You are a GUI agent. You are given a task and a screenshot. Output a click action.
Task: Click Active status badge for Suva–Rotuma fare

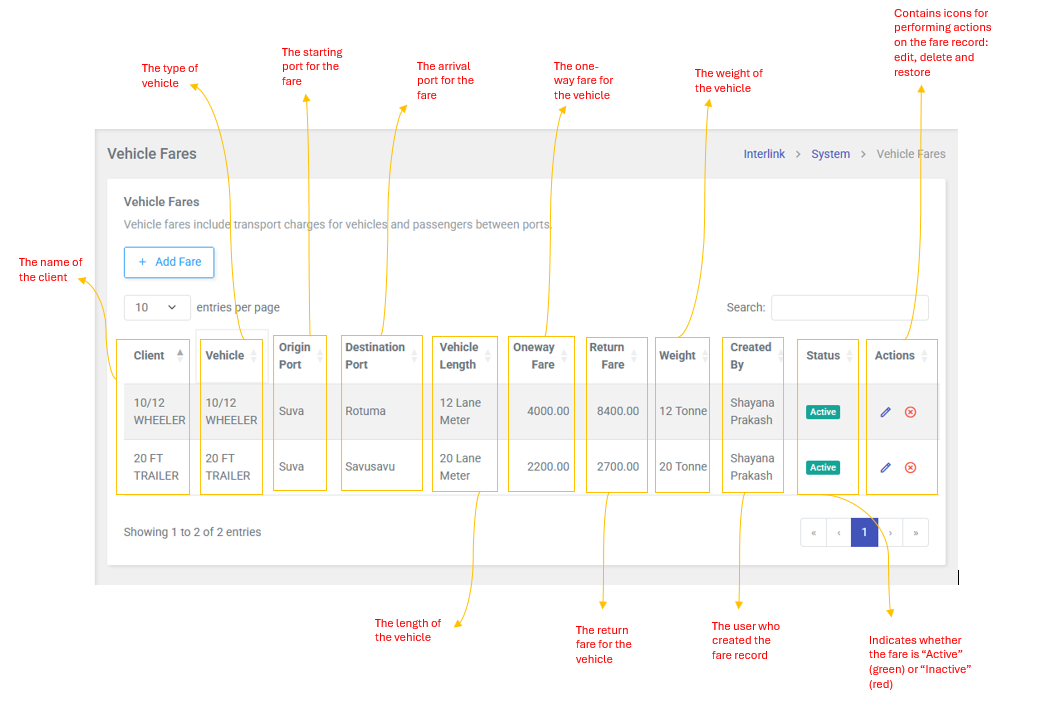click(x=823, y=412)
